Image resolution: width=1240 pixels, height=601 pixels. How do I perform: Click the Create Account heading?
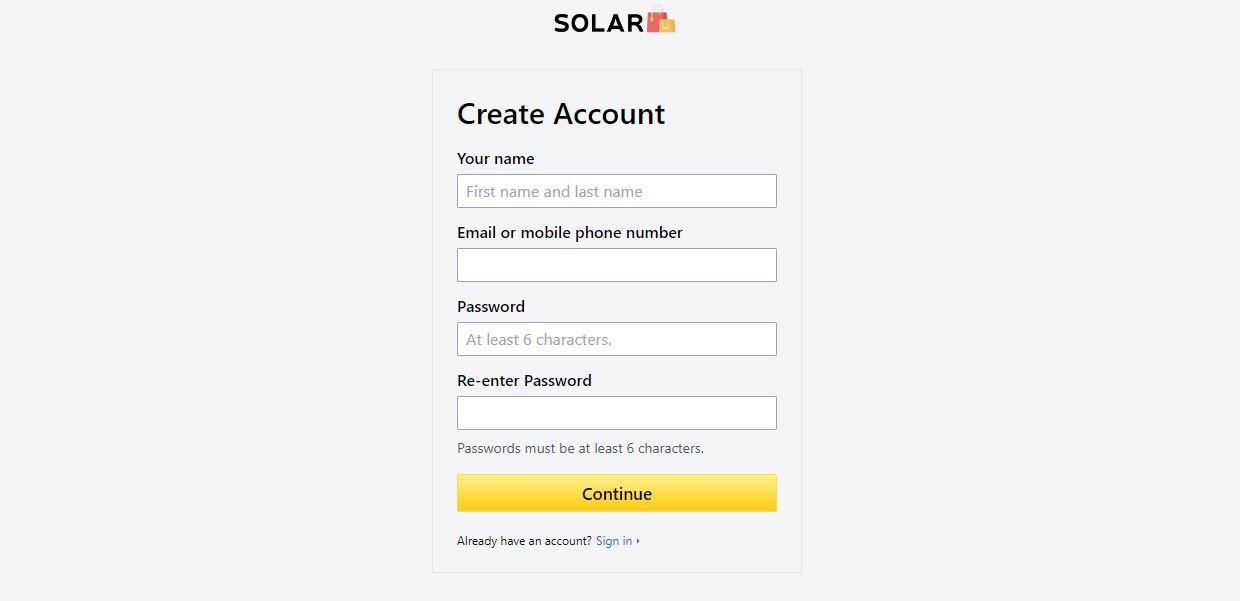tap(561, 114)
